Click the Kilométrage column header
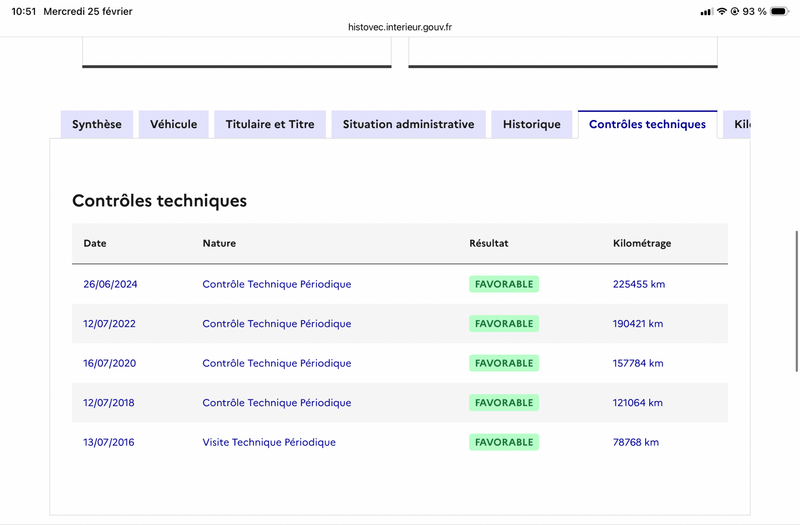 coord(642,243)
